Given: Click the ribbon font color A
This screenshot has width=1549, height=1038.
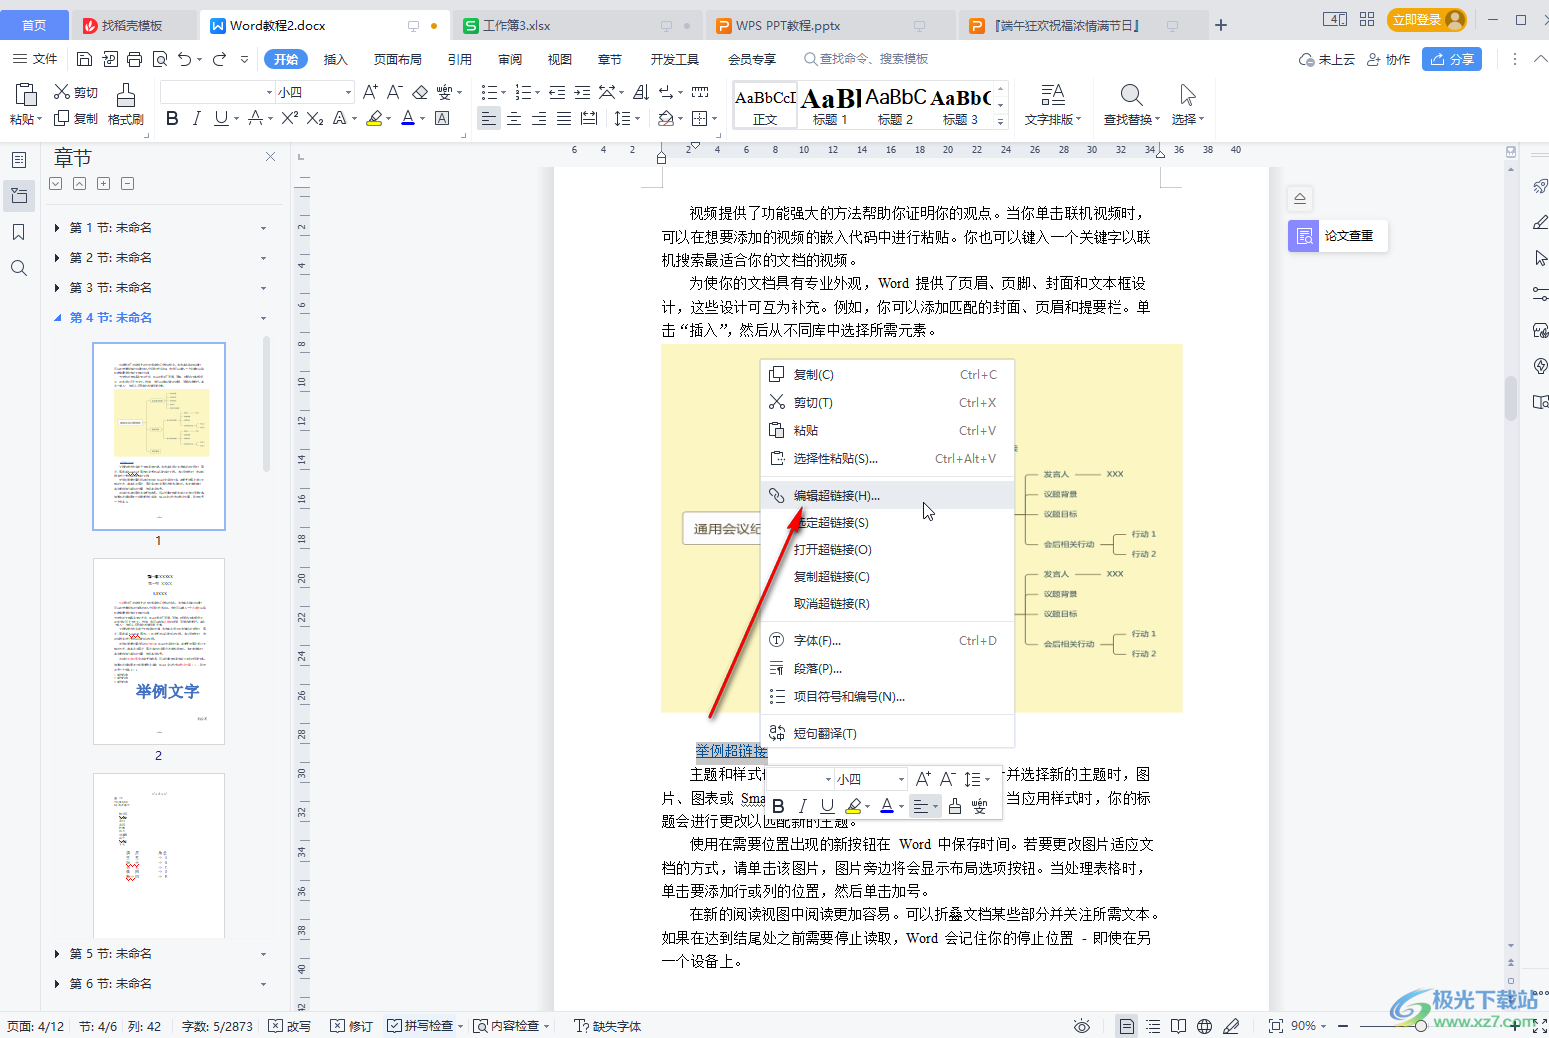Looking at the screenshot, I should click(x=407, y=118).
